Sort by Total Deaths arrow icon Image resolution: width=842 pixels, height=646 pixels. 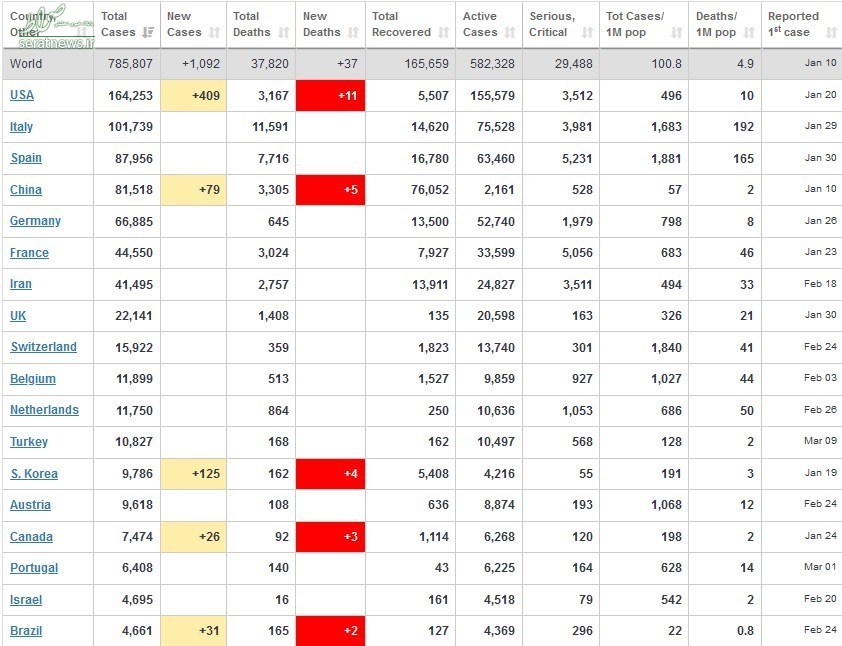click(x=283, y=33)
